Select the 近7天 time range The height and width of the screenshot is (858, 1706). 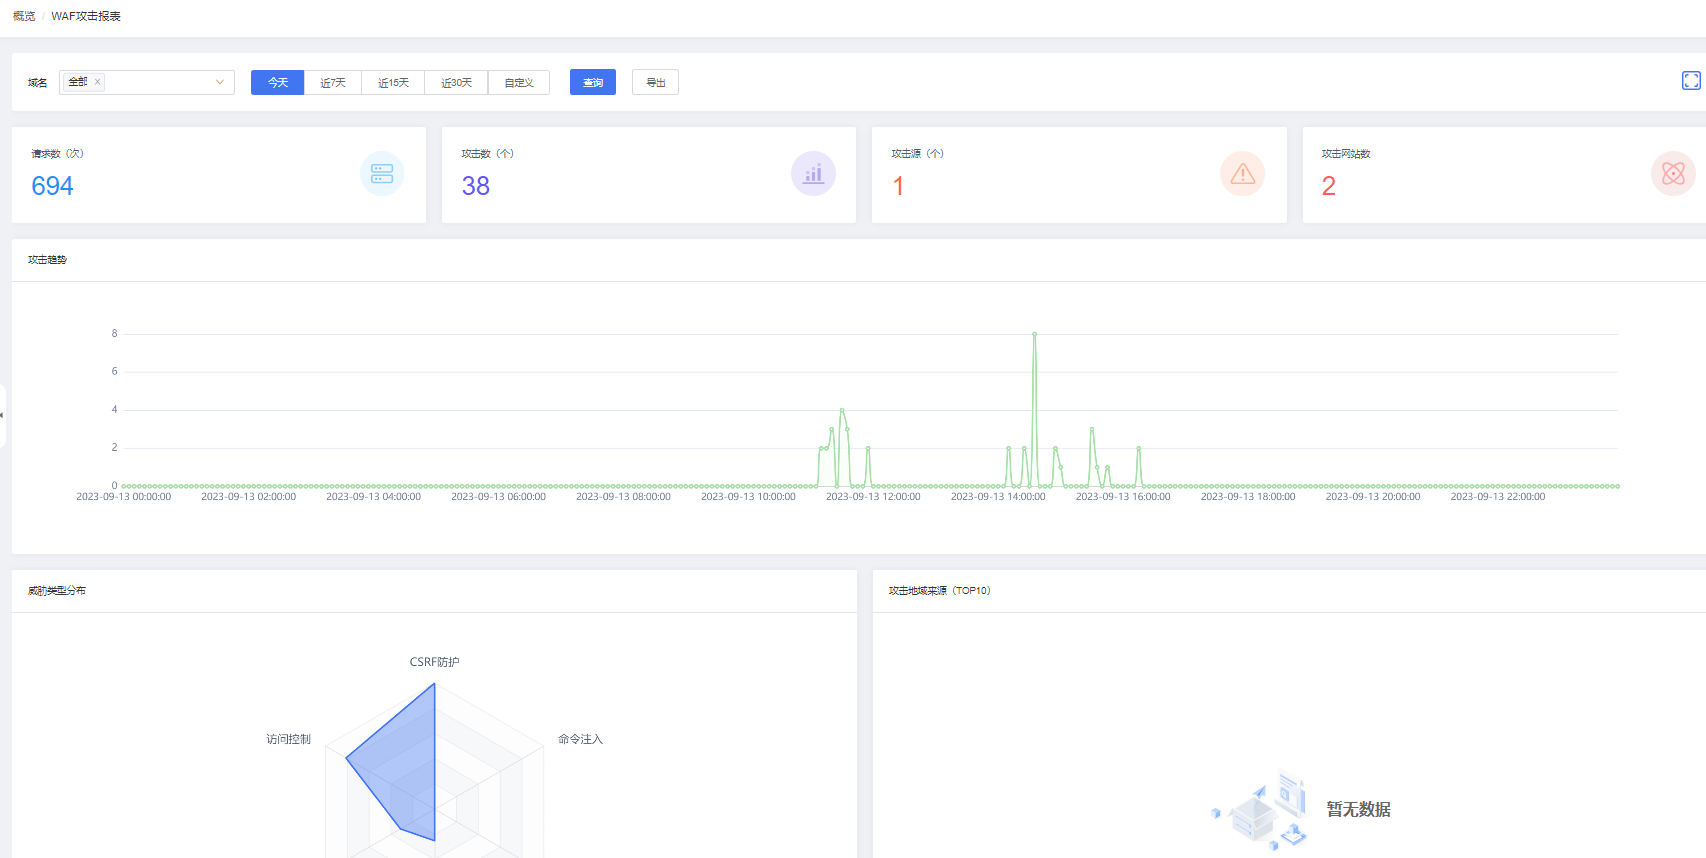pos(333,82)
